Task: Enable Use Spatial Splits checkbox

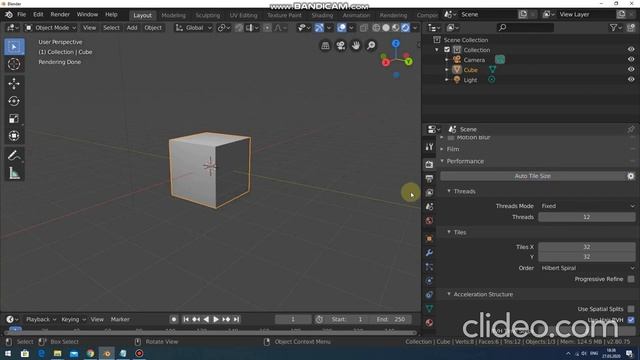Action: 631,309
